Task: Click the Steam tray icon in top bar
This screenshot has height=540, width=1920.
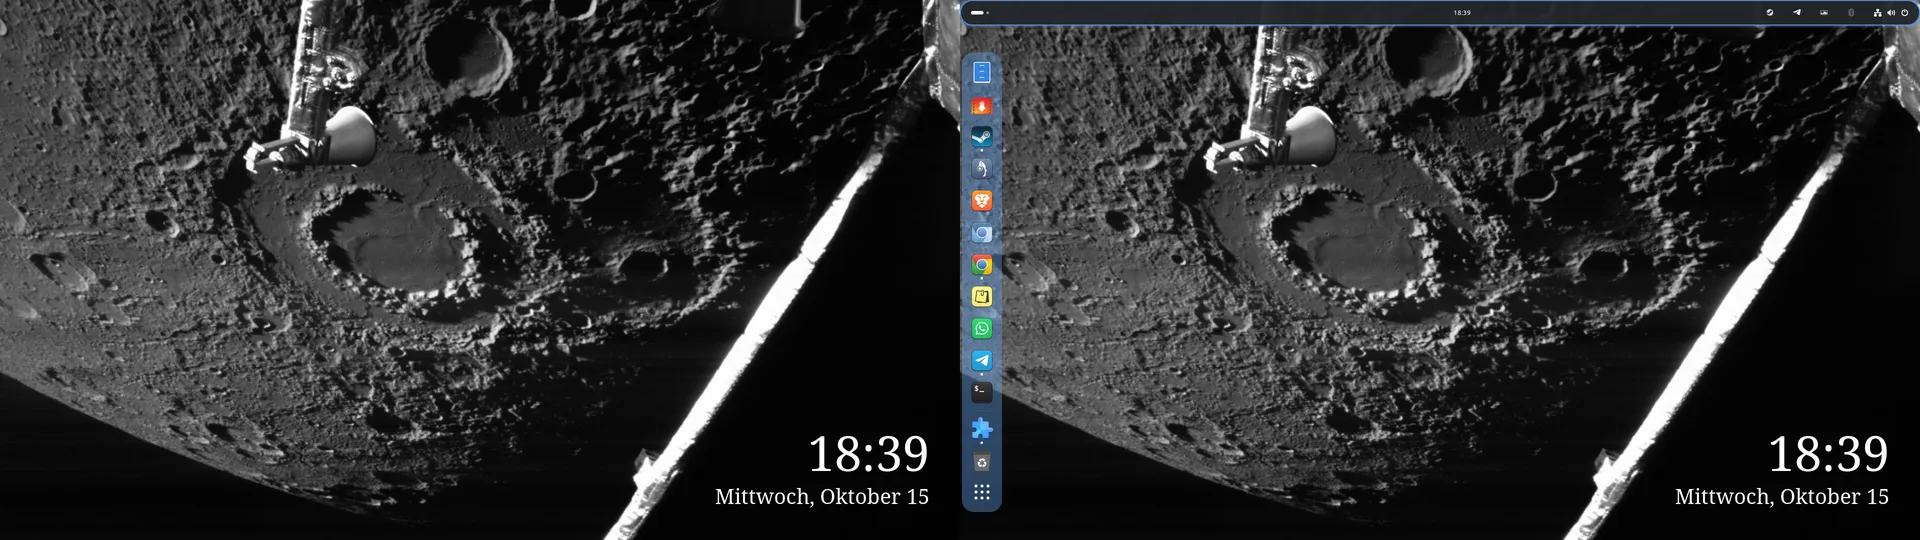Action: [1770, 13]
